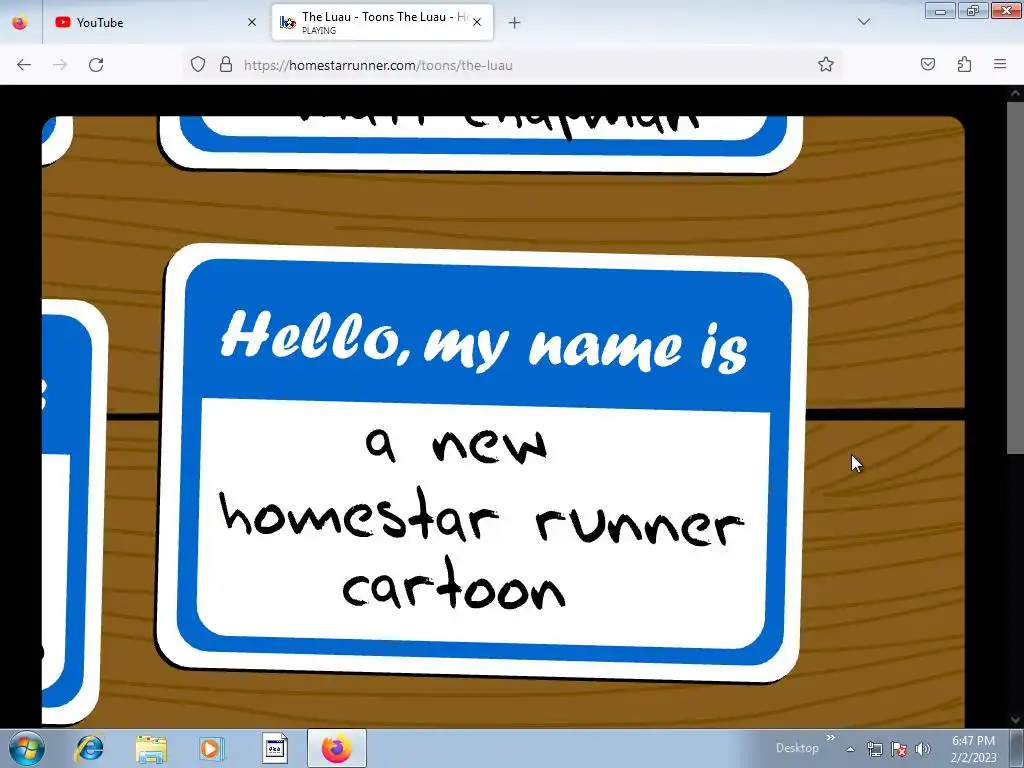
Task: Open the tracking protection shield icon
Action: tap(198, 64)
